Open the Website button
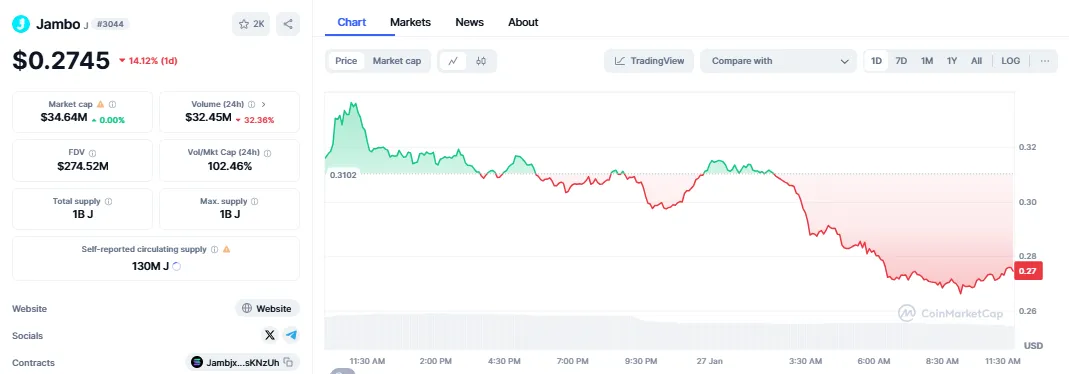This screenshot has height=374, width=1069. click(x=267, y=309)
